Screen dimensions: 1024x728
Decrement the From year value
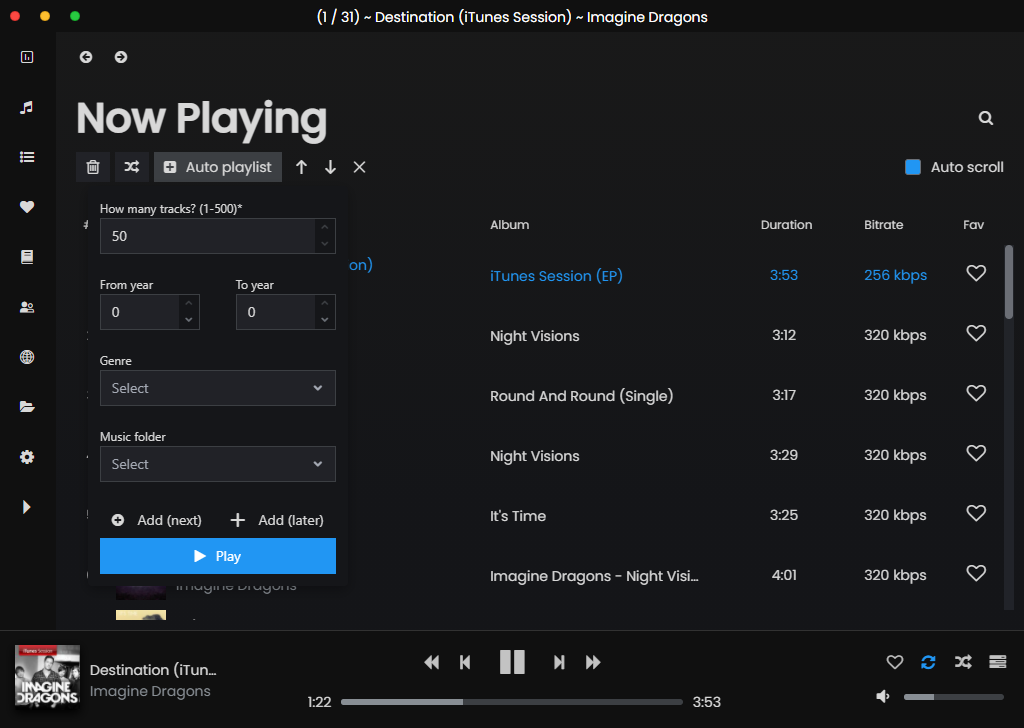(189, 320)
